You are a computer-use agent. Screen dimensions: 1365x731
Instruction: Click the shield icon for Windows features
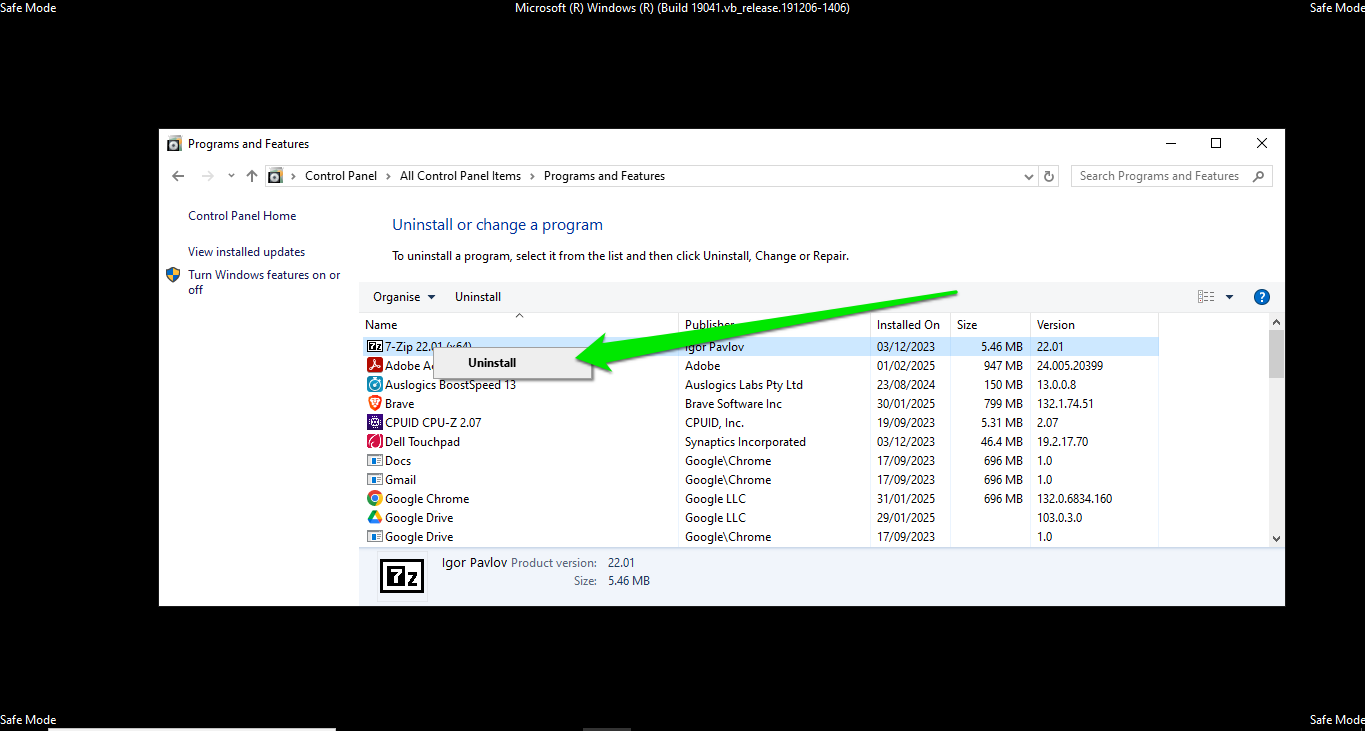[x=173, y=275]
